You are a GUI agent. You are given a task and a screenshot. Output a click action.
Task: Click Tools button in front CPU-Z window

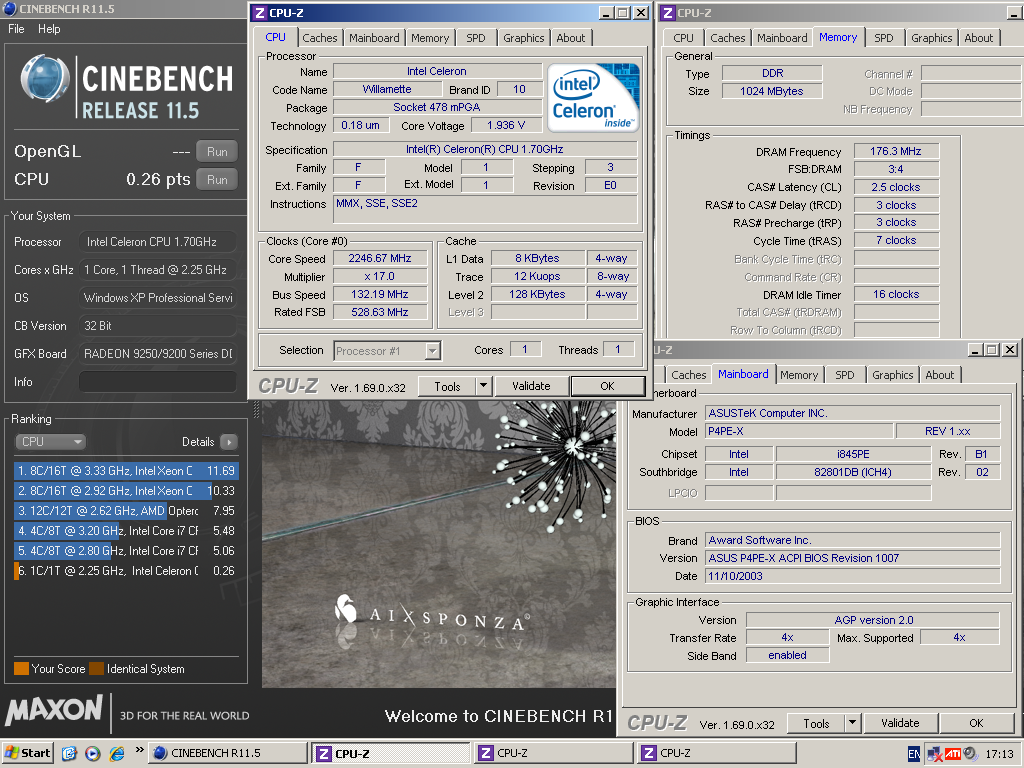click(x=447, y=387)
